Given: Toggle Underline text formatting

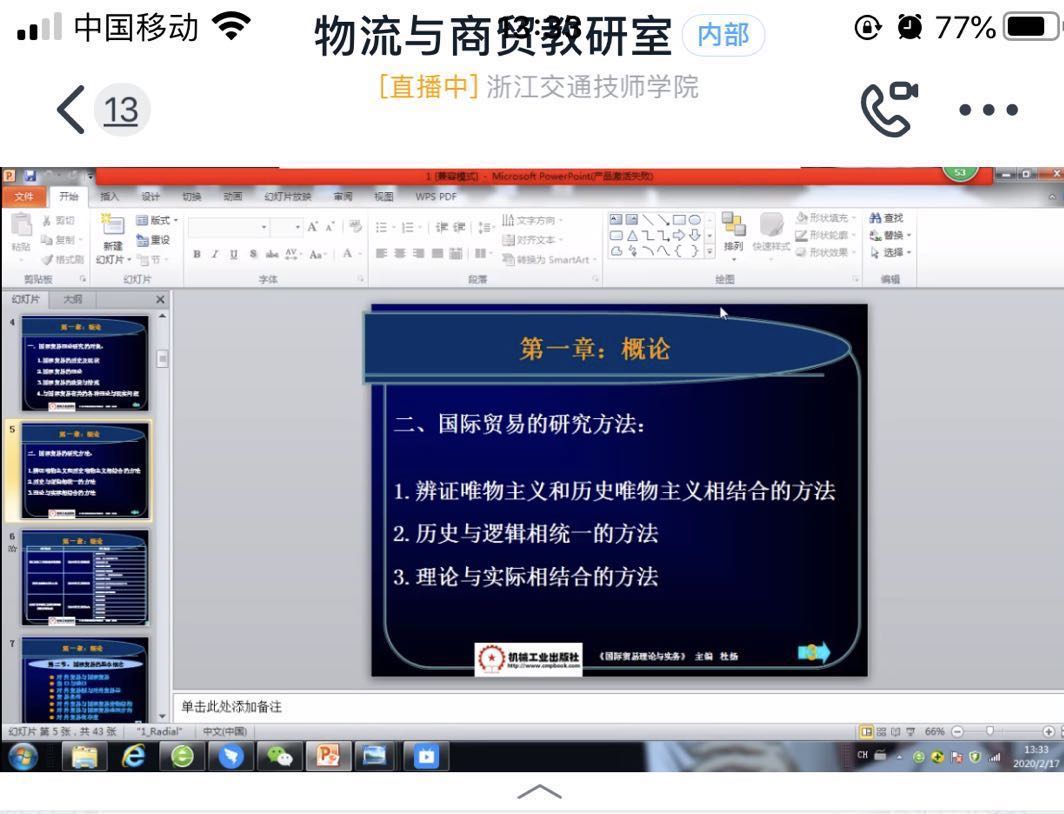Looking at the screenshot, I should click(x=235, y=255).
